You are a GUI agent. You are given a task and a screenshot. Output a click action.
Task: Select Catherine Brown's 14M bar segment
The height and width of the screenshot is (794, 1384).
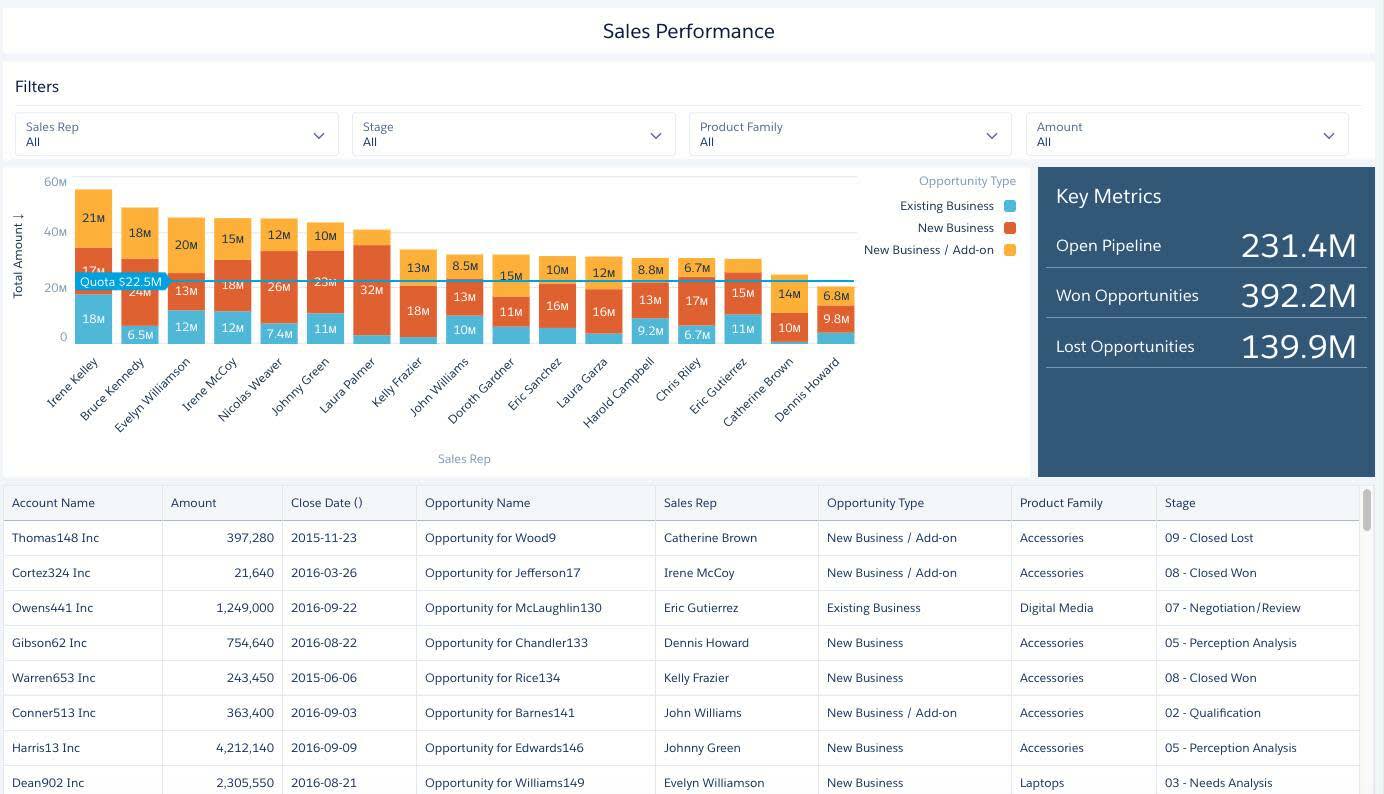coord(790,294)
